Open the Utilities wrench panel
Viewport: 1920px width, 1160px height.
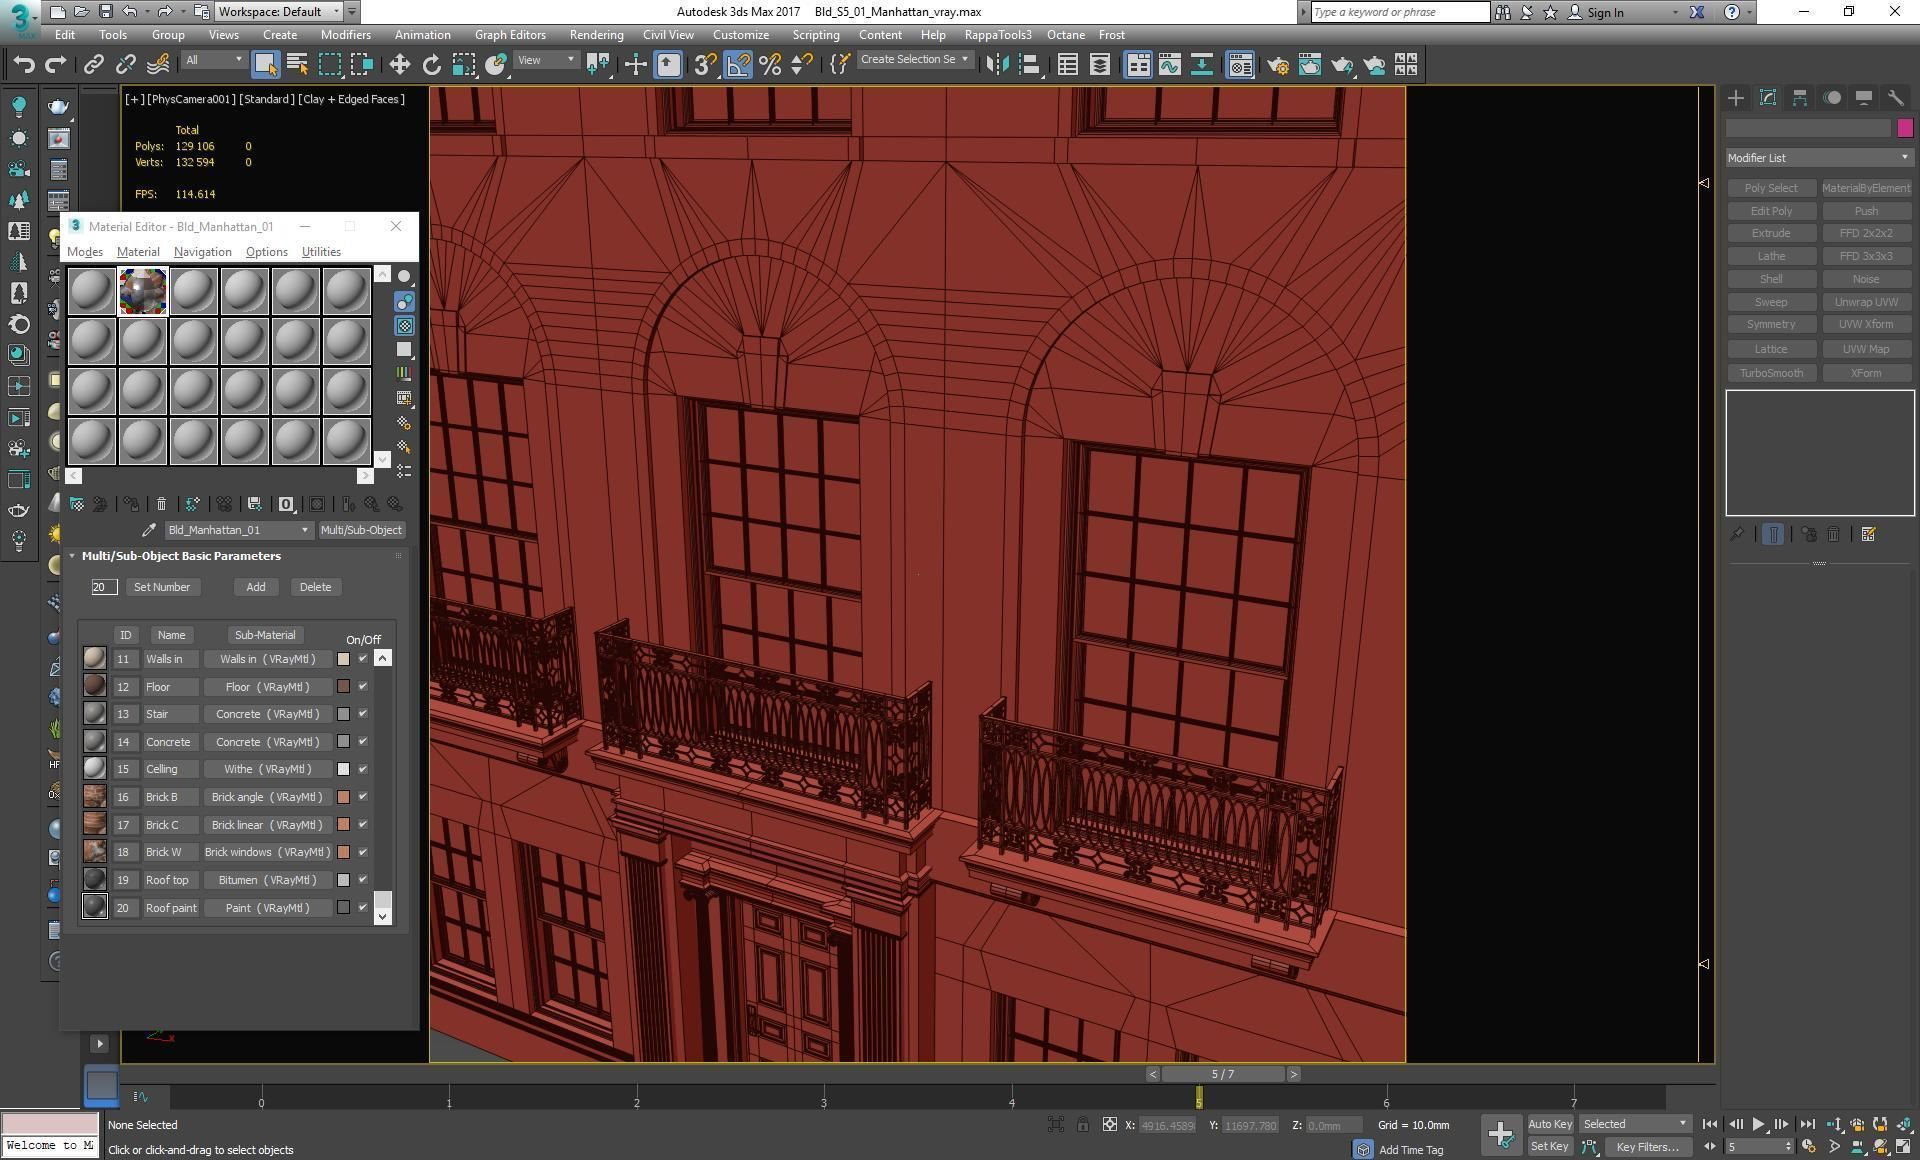coord(1896,98)
